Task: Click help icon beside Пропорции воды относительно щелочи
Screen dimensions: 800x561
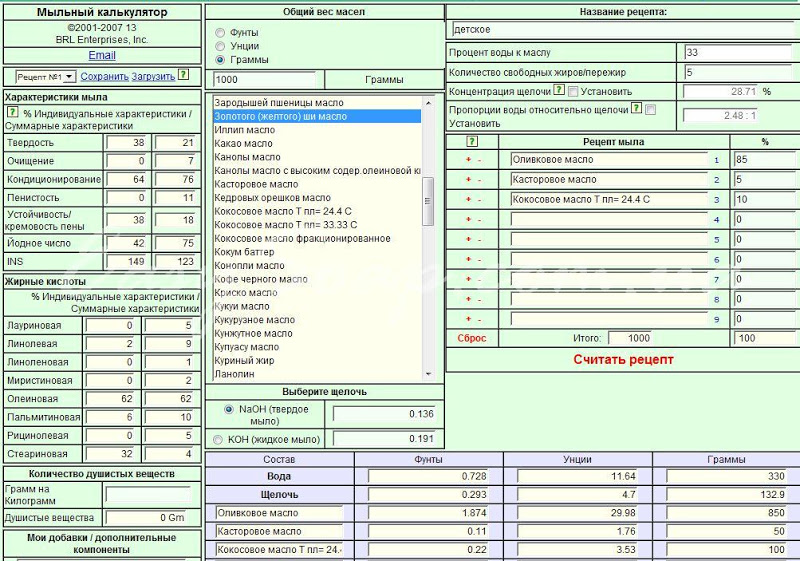Action: click(x=636, y=108)
